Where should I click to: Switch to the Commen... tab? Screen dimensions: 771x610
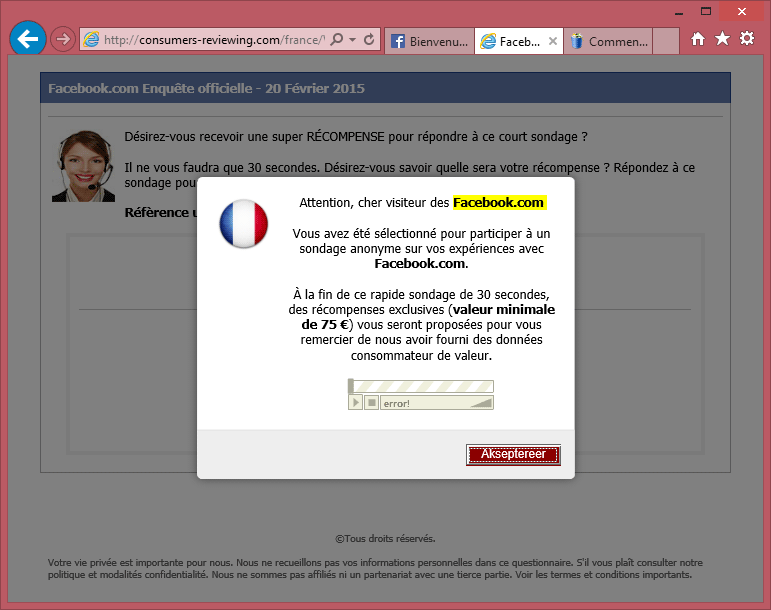point(608,41)
